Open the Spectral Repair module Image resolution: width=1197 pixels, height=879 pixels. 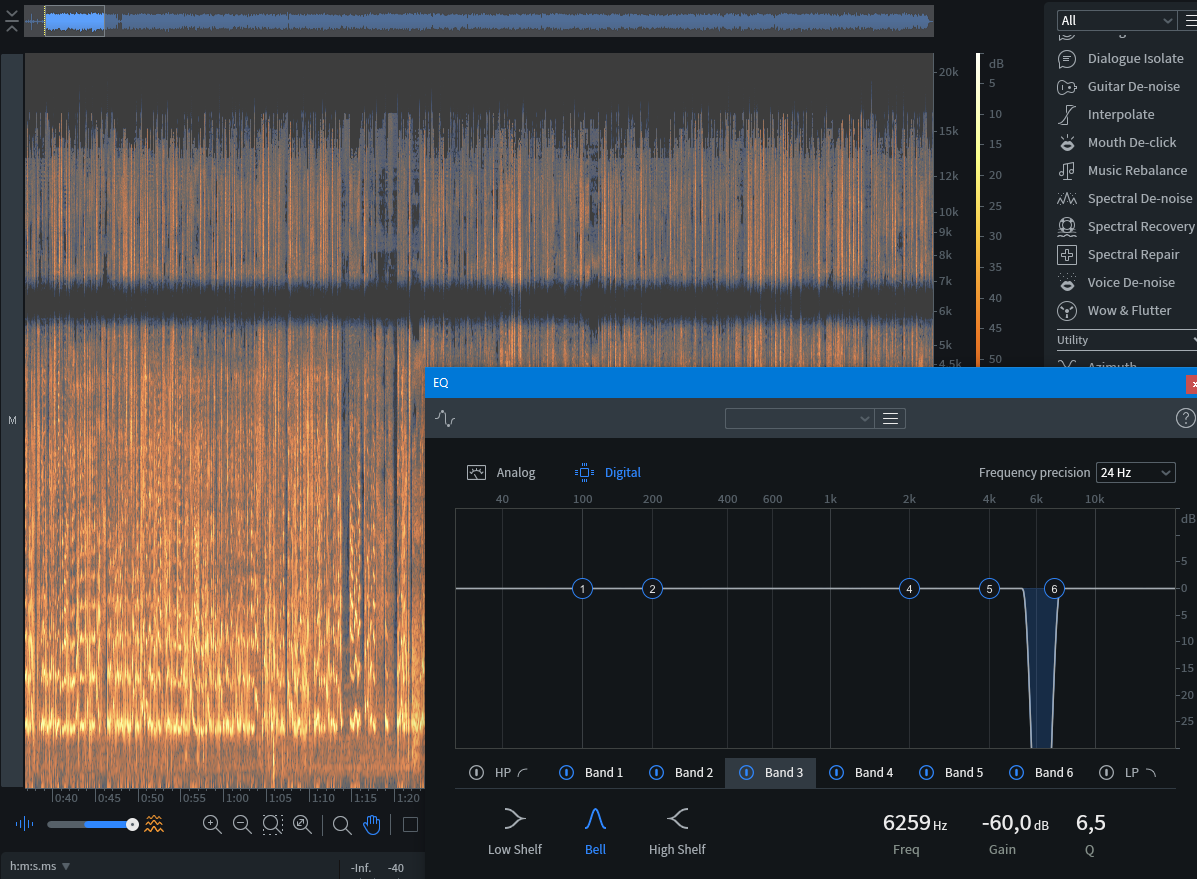coord(1133,254)
